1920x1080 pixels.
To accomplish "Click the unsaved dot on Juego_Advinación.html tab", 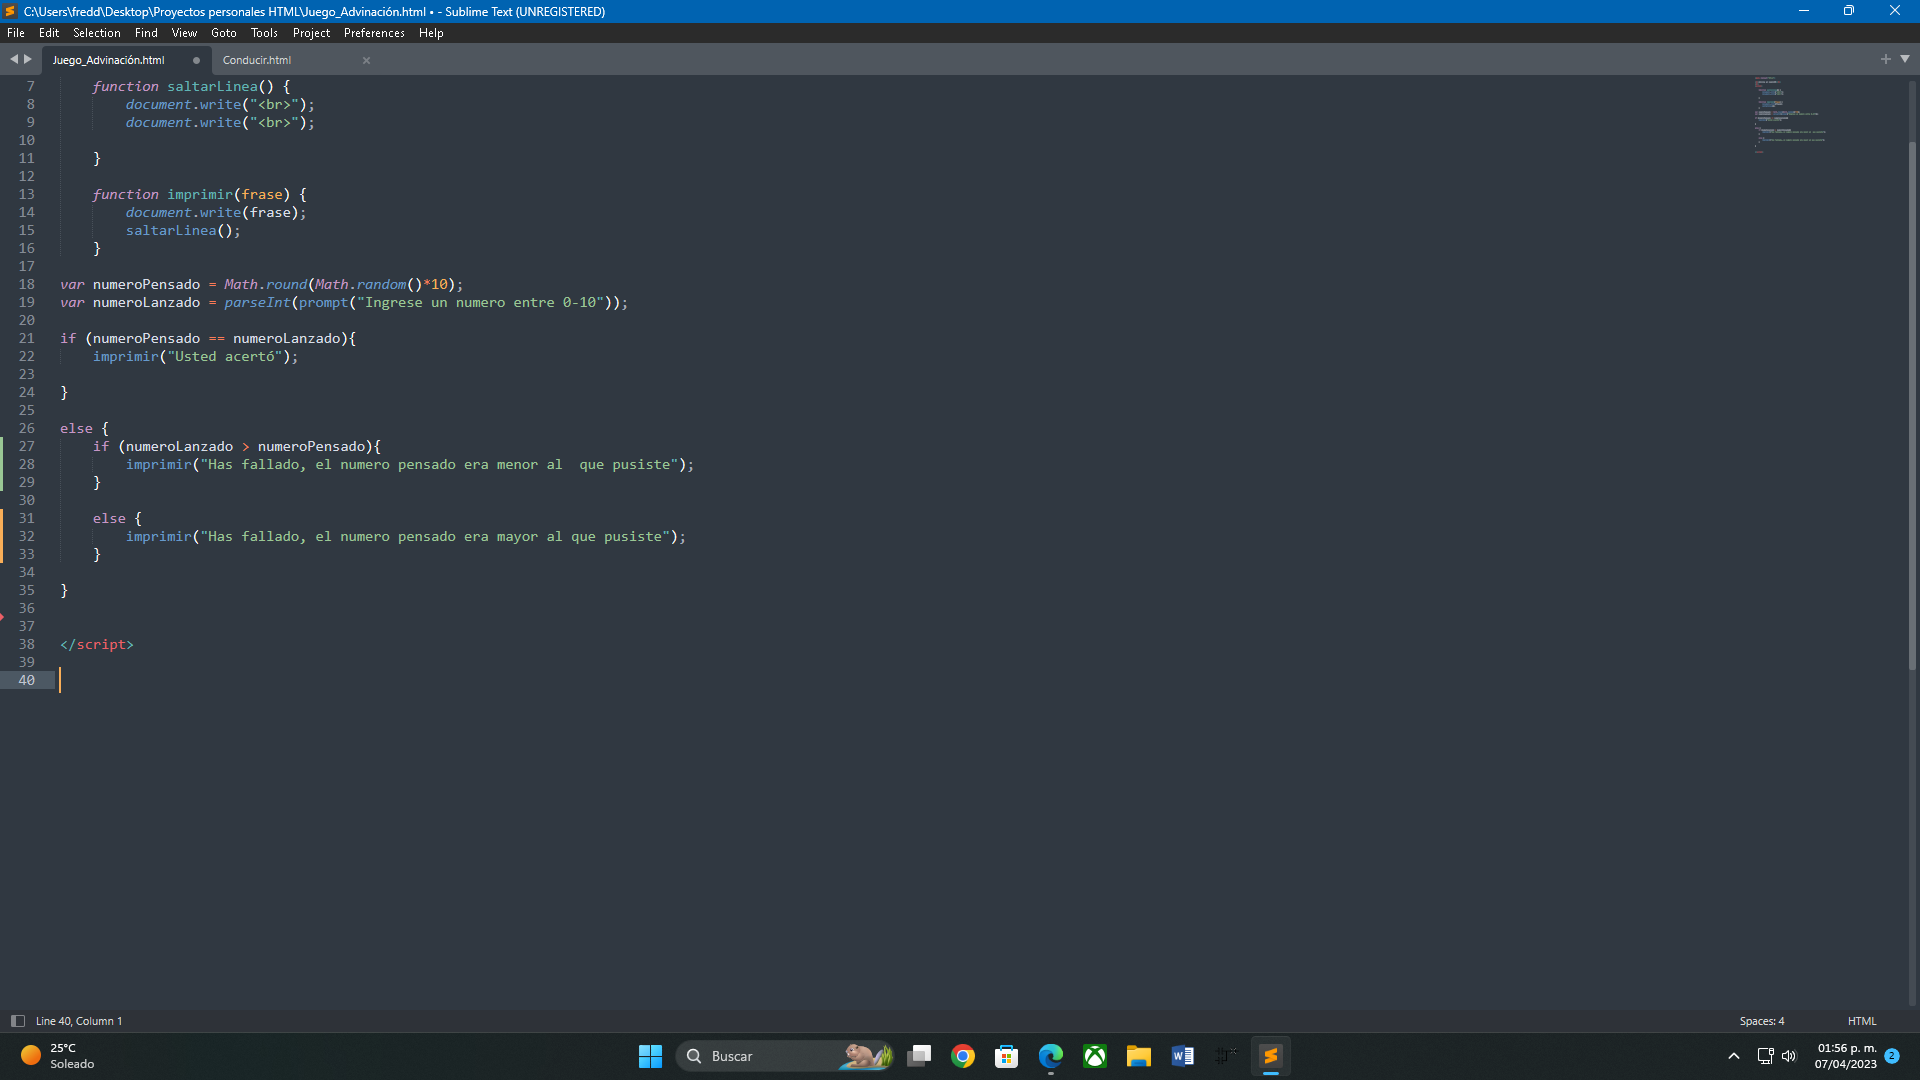I will (196, 60).
